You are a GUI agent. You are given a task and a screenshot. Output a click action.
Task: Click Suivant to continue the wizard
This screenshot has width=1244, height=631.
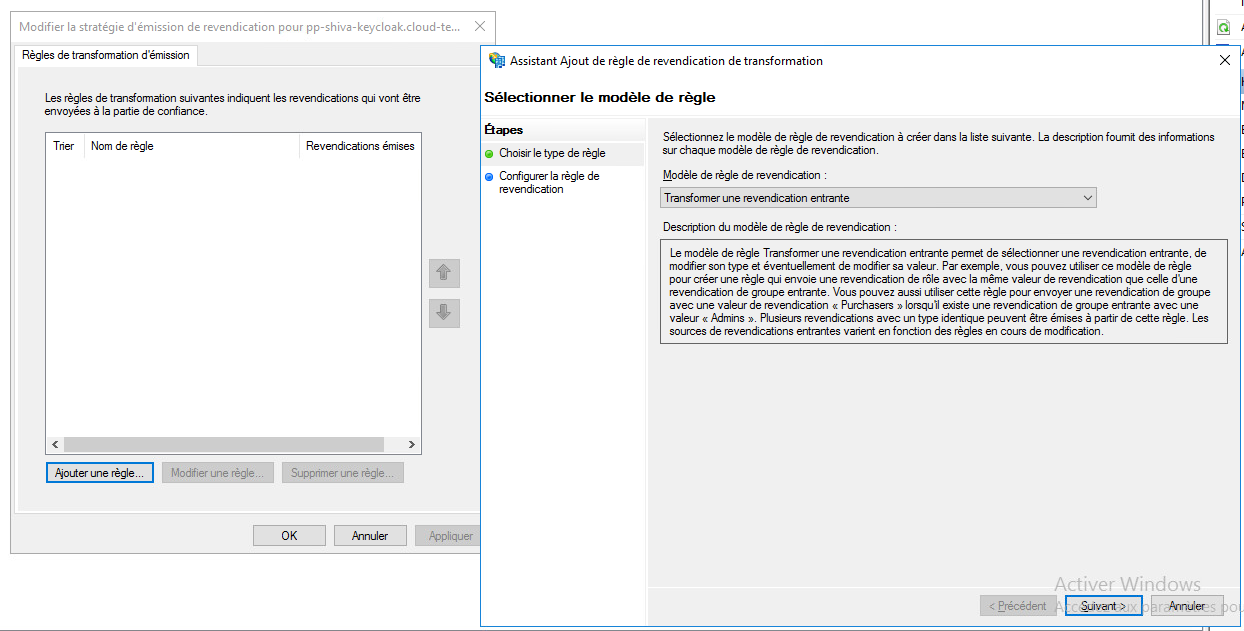point(1103,606)
